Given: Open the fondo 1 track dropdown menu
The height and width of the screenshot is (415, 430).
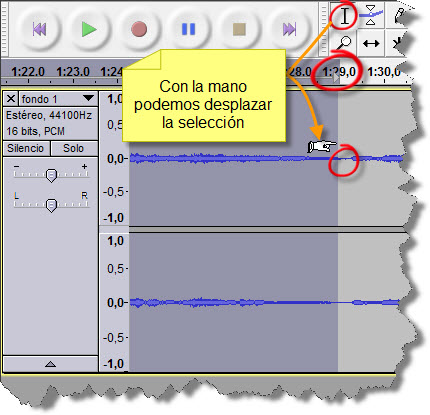Looking at the screenshot, I should [x=88, y=99].
